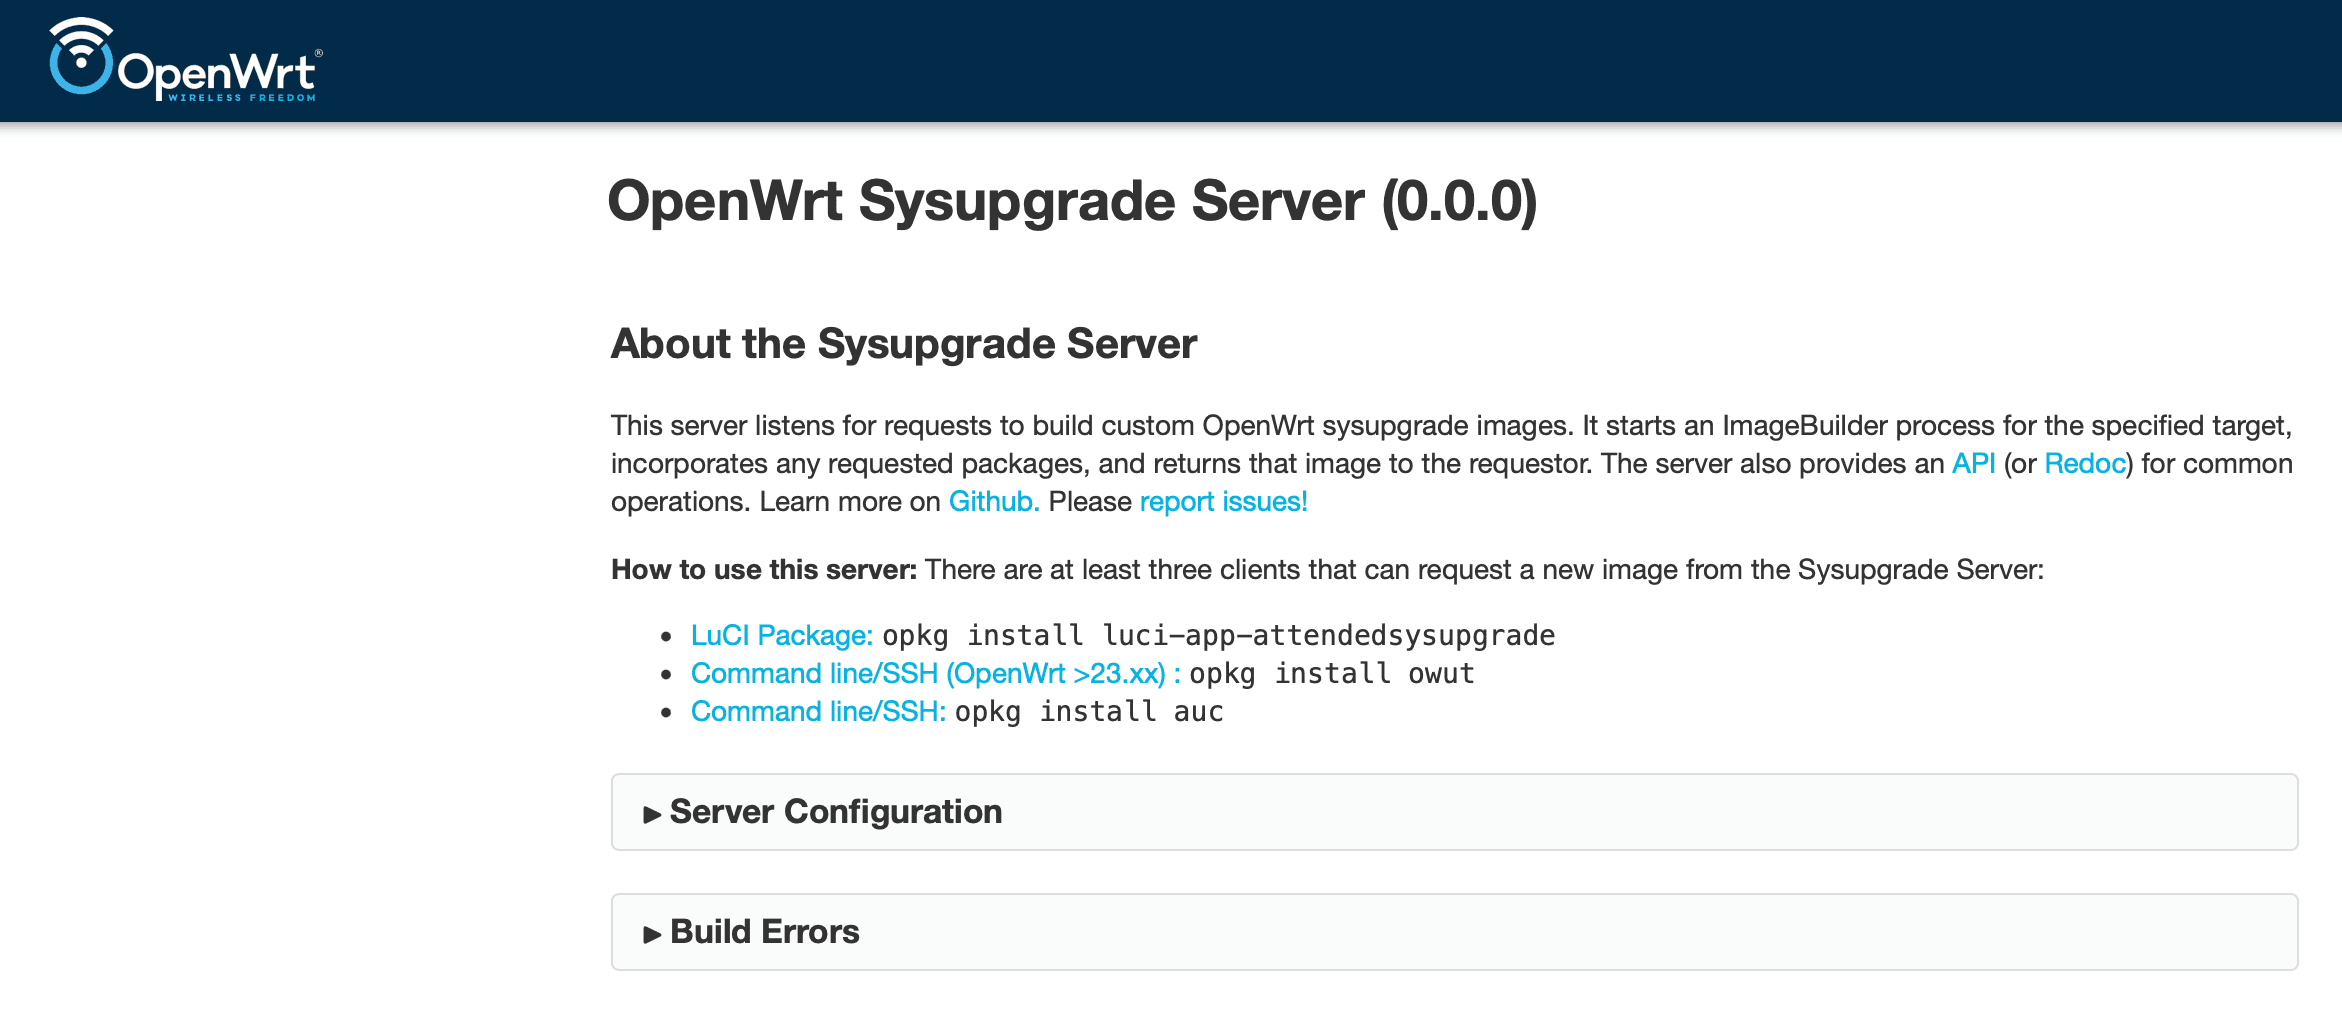2342x1018 pixels.
Task: Open the API link
Action: (1973, 464)
